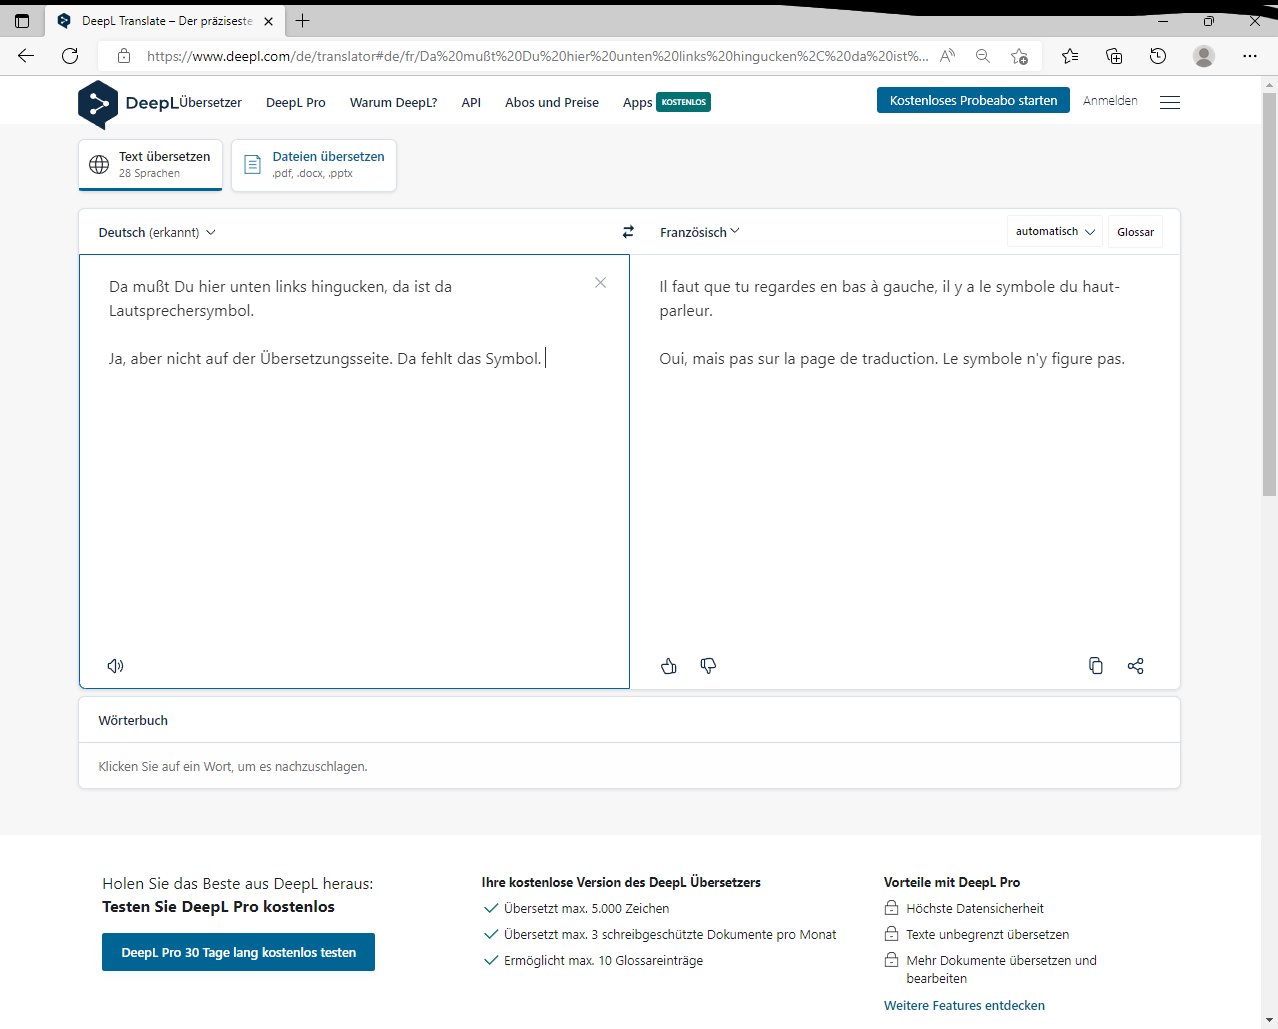This screenshot has width=1278, height=1029.
Task: Click 'Übersetzt max. 5.000 Zeichen' text
Action: pyautogui.click(x=586, y=908)
